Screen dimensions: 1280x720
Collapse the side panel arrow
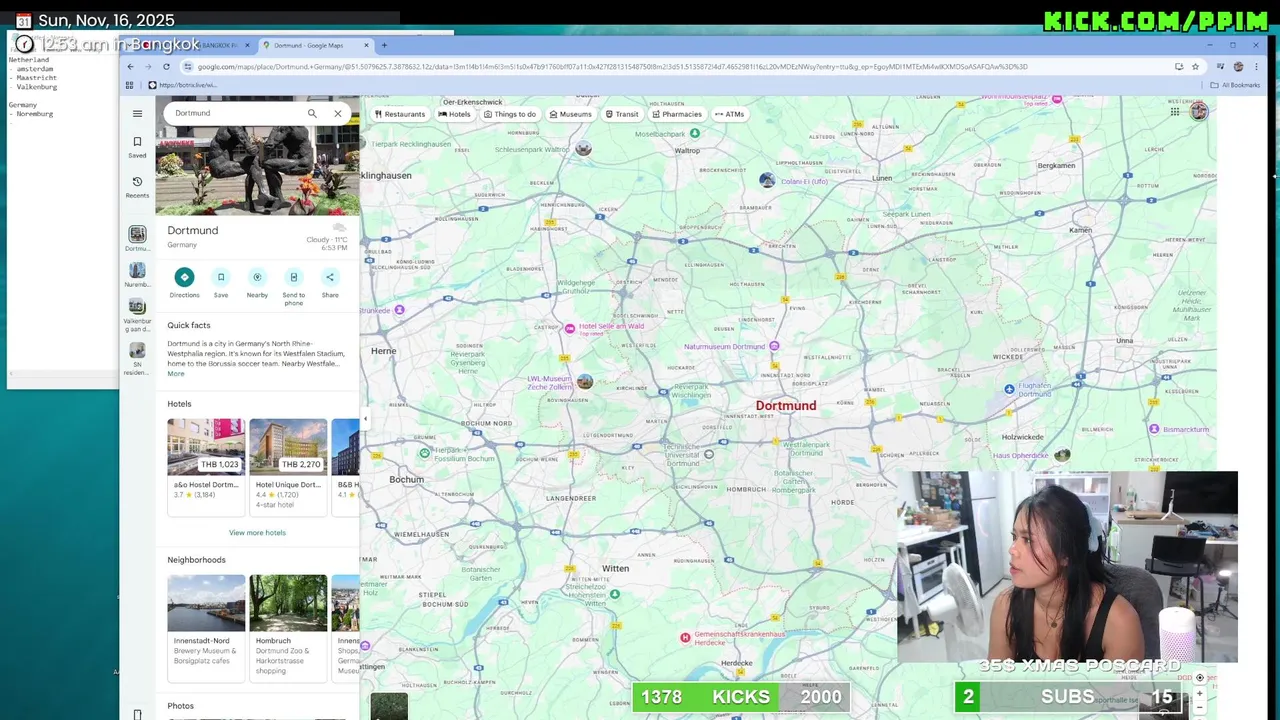pyautogui.click(x=365, y=419)
